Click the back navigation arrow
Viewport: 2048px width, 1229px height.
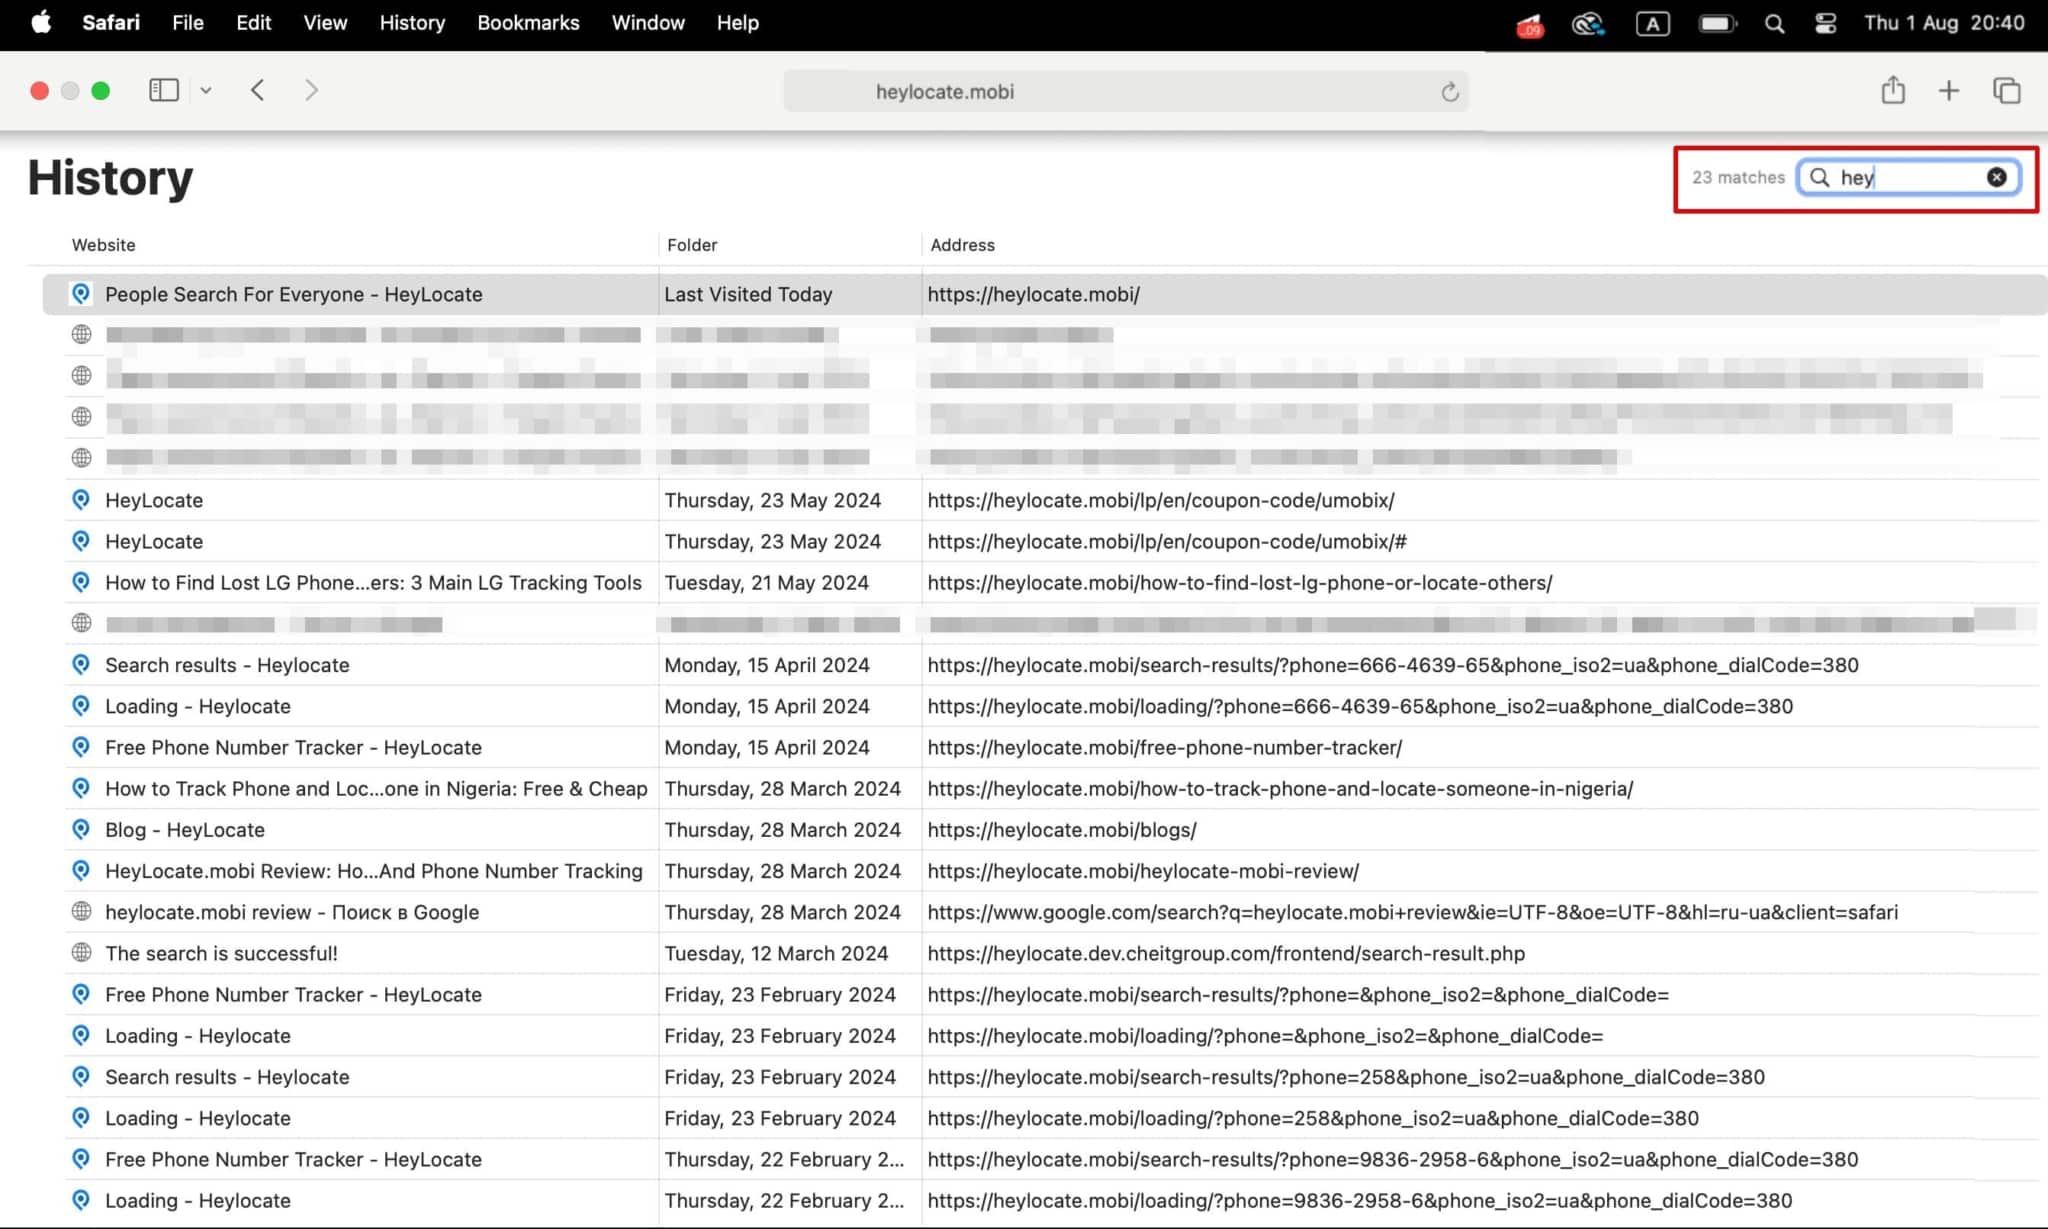258,90
